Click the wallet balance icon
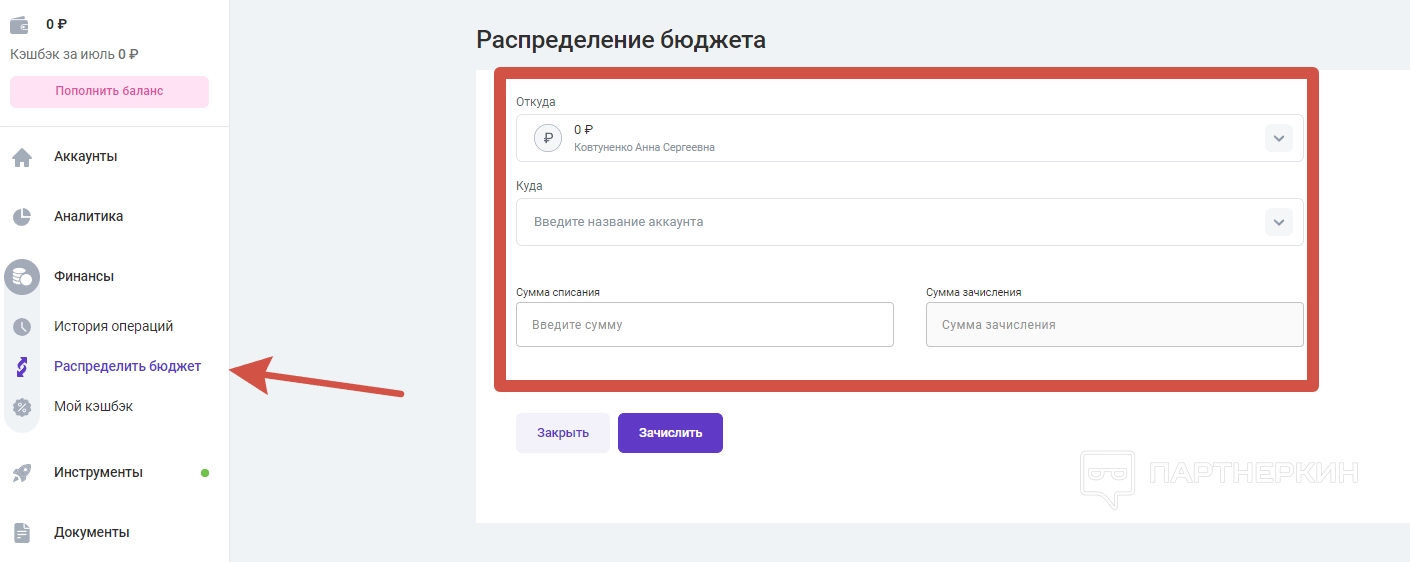This screenshot has height=562, width=1410. coord(20,25)
